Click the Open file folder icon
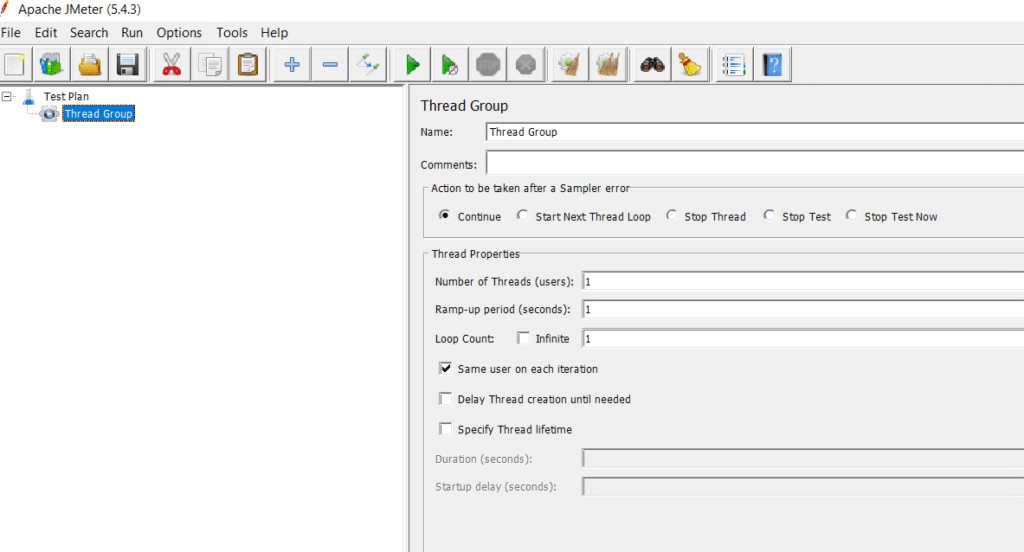1024x552 pixels. pyautogui.click(x=90, y=65)
